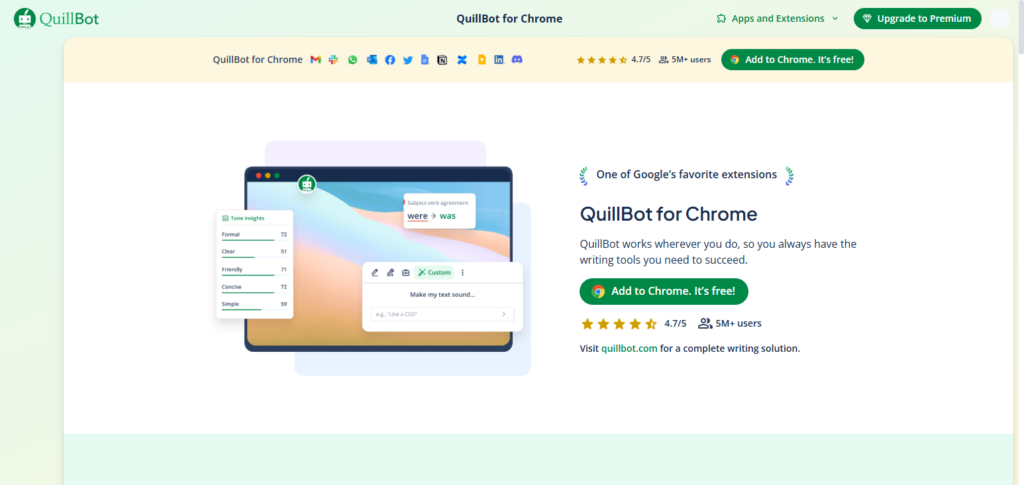Click the Formal tone score bar
This screenshot has height=485, width=1024.
pyautogui.click(x=248, y=240)
